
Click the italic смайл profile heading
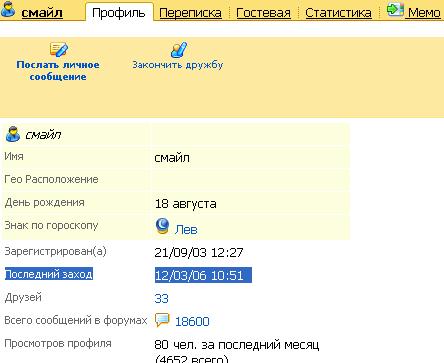click(x=43, y=135)
